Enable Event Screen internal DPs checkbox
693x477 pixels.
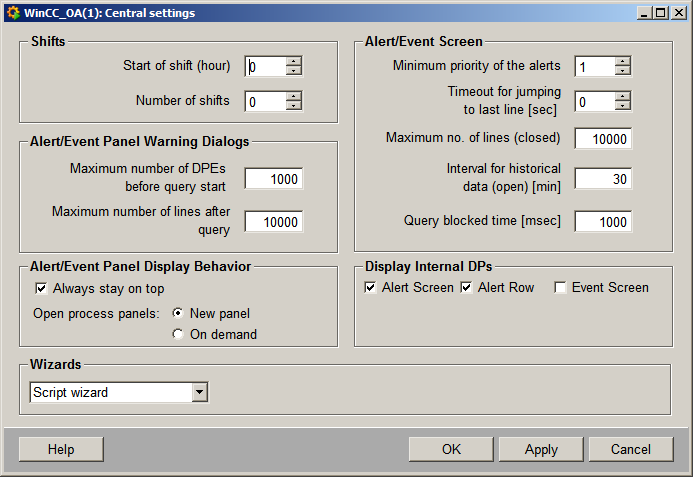(561, 288)
